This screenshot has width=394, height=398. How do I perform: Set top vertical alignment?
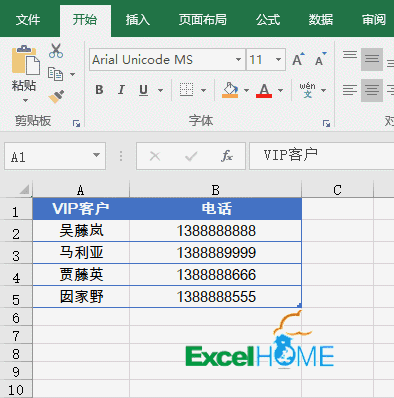tap(350, 55)
